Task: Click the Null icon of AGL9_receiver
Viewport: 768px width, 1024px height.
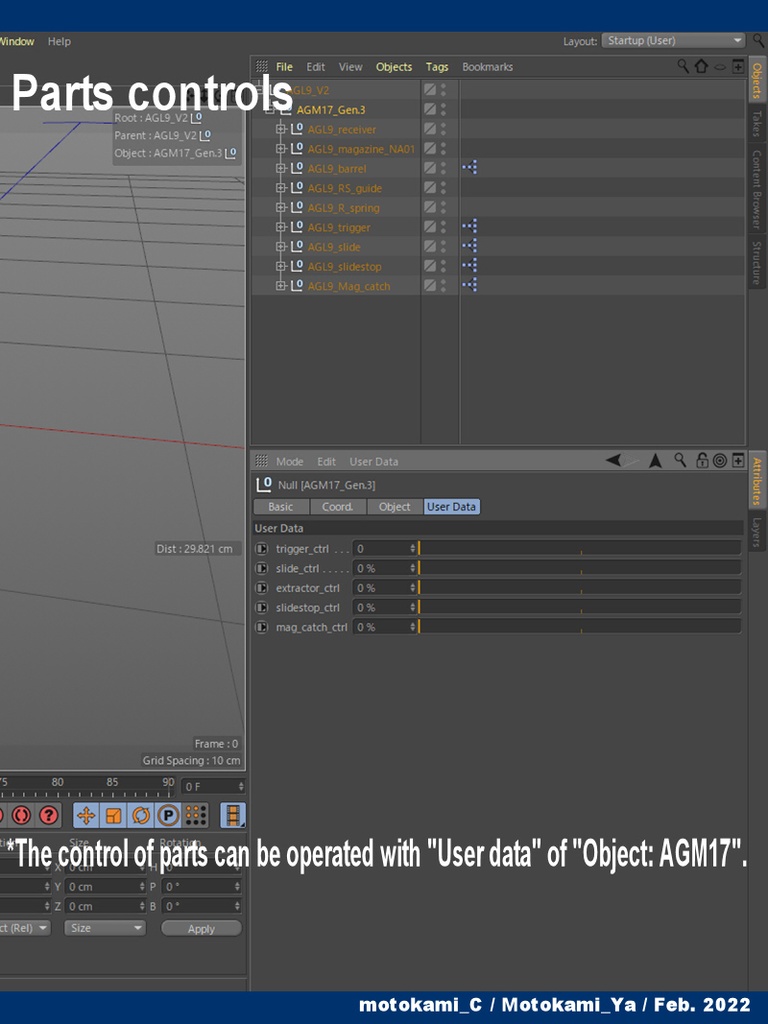Action: coord(297,129)
